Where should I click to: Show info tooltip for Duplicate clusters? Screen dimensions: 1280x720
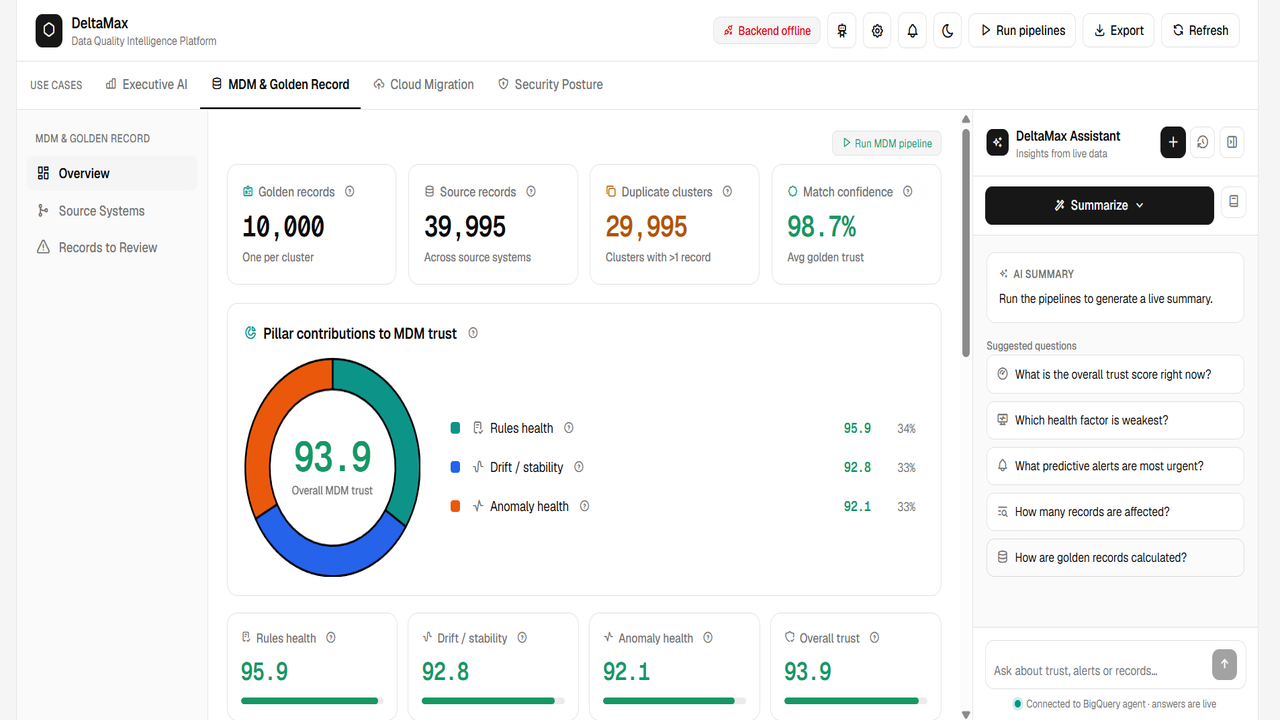727,192
